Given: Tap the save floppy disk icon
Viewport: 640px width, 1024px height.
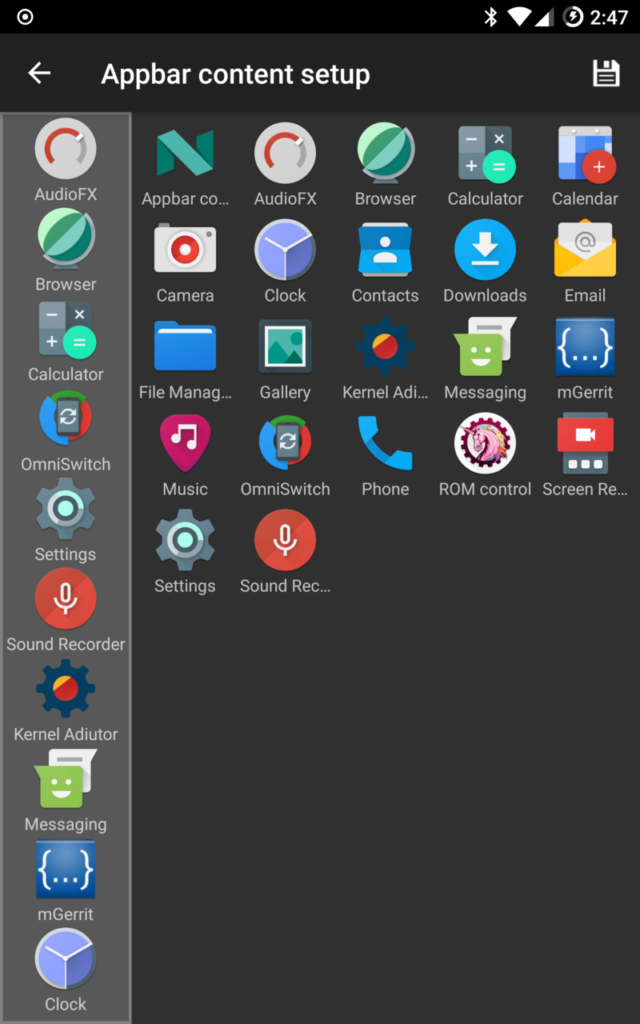Looking at the screenshot, I should coord(606,74).
